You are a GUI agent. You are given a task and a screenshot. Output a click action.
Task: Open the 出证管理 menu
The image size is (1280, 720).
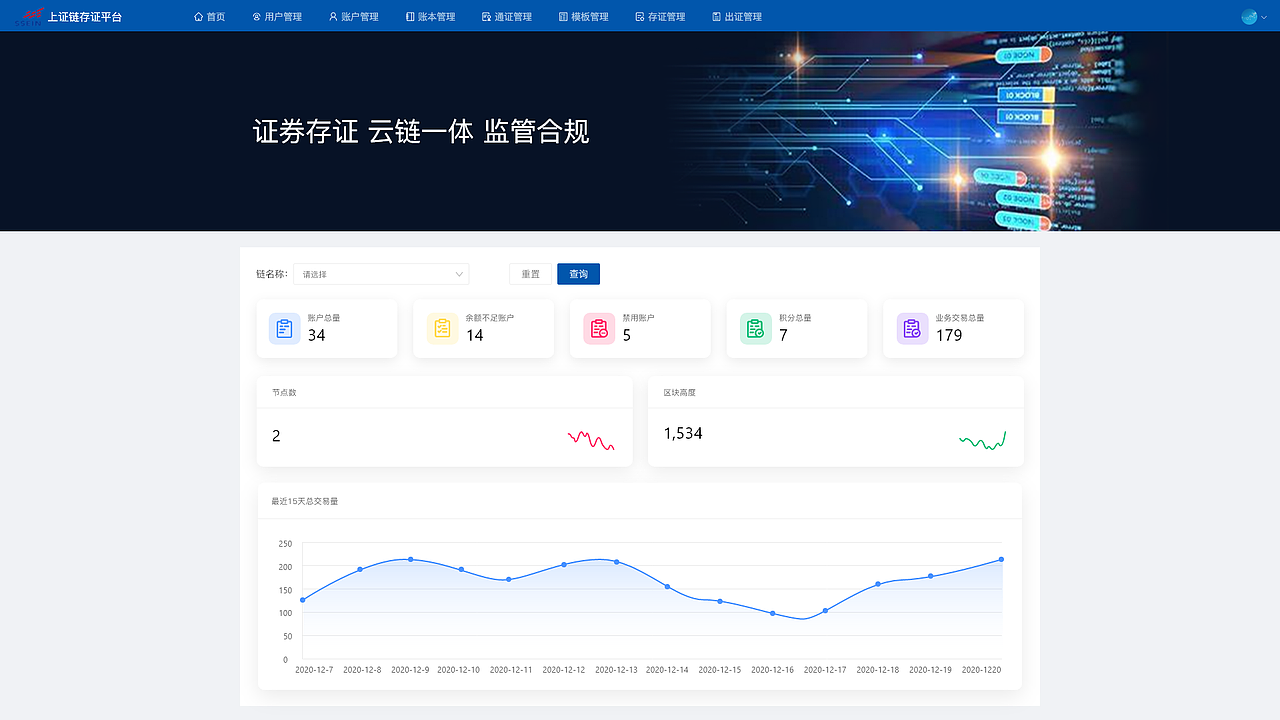pyautogui.click(x=737, y=17)
